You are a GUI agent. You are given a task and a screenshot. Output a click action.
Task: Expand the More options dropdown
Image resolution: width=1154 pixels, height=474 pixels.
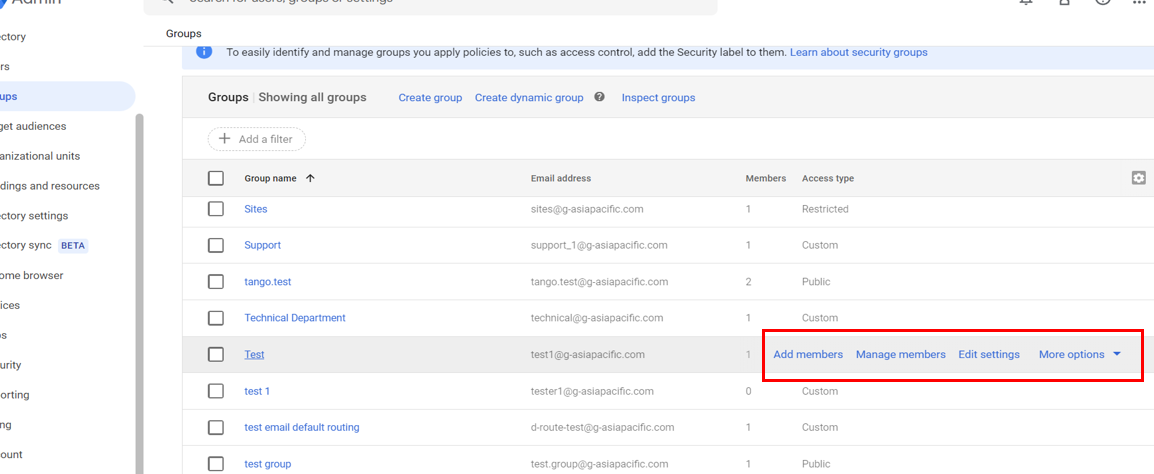pos(1080,354)
